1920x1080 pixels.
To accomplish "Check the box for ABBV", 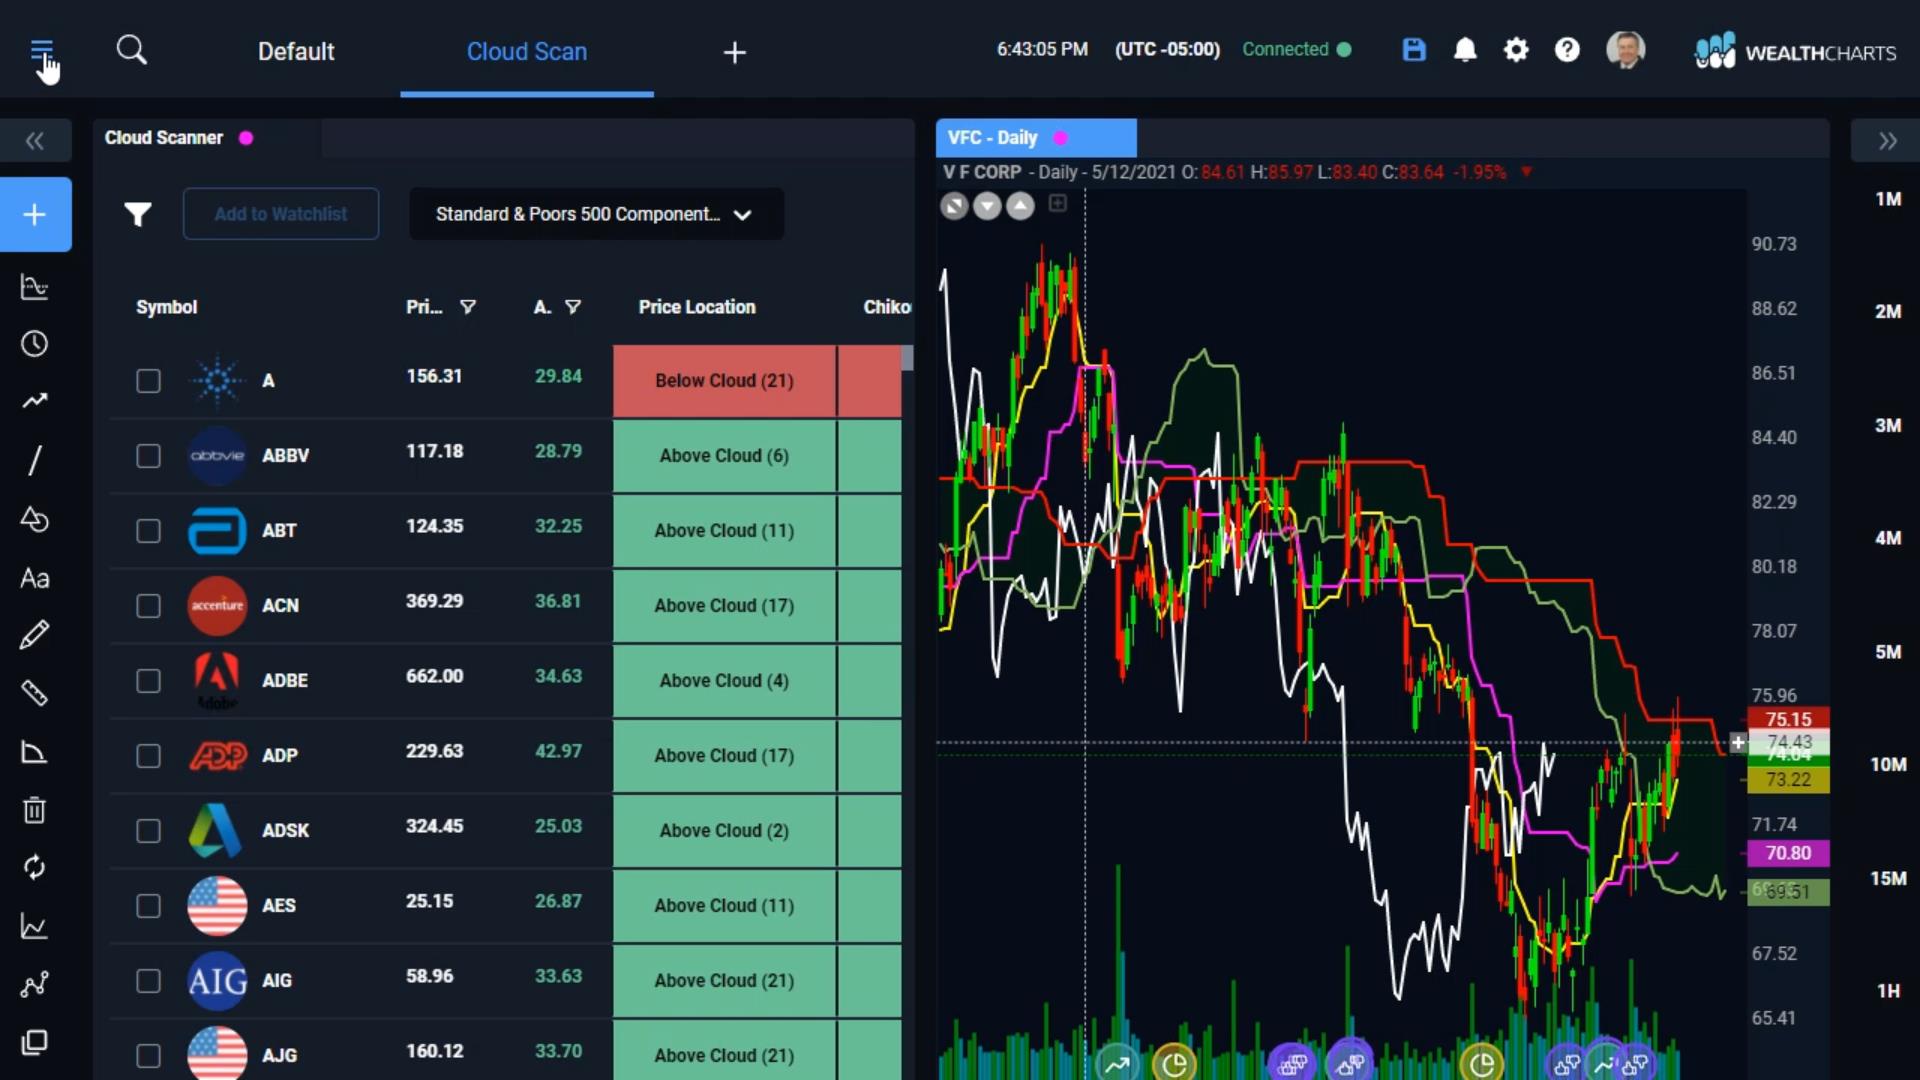I will pos(148,456).
